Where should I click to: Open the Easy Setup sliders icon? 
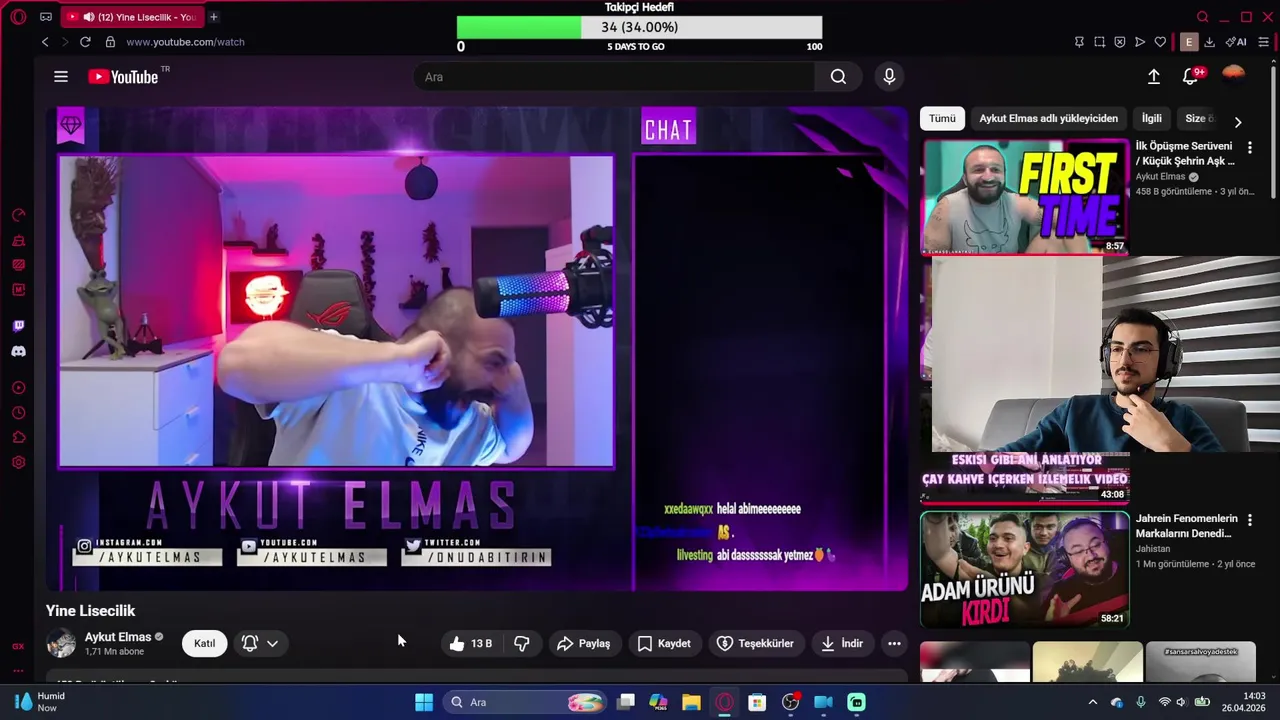coord(1263,42)
